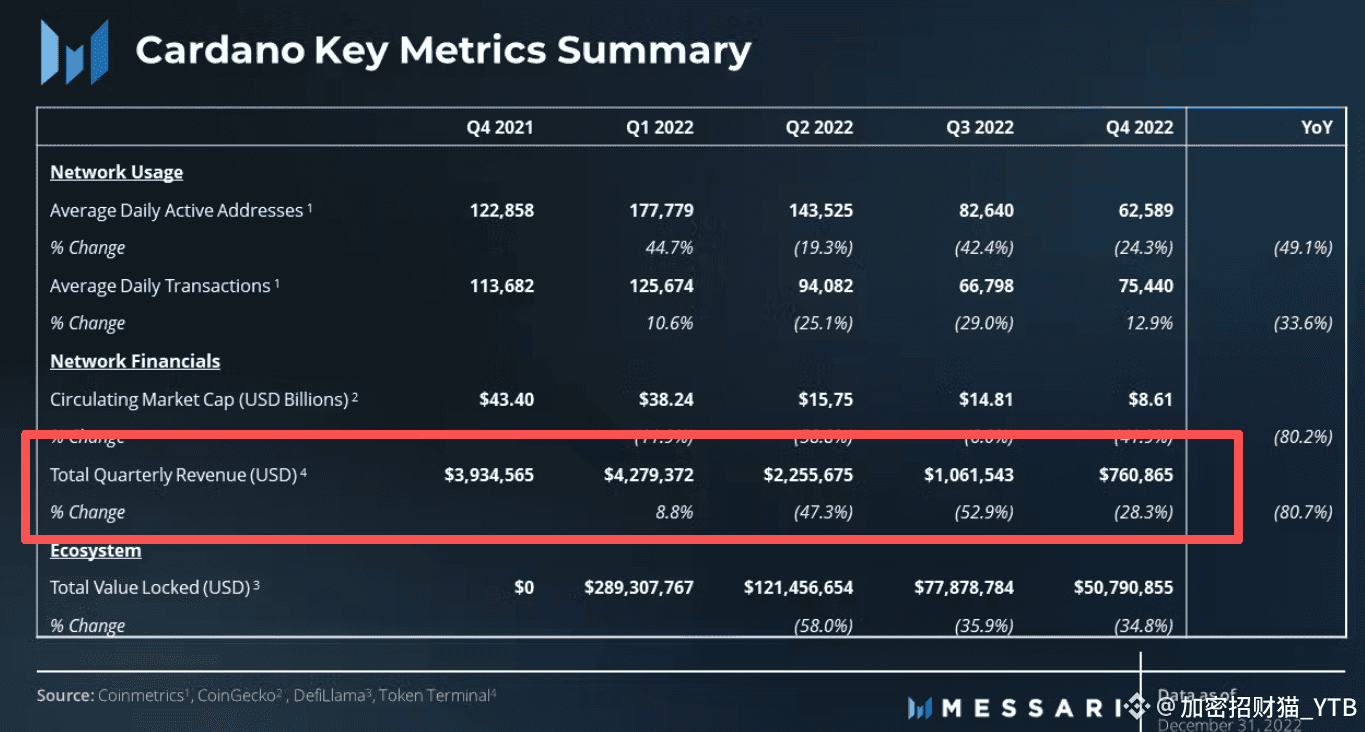Click the Q3 2022 column header
The image size is (1365, 732).
pos(980,127)
